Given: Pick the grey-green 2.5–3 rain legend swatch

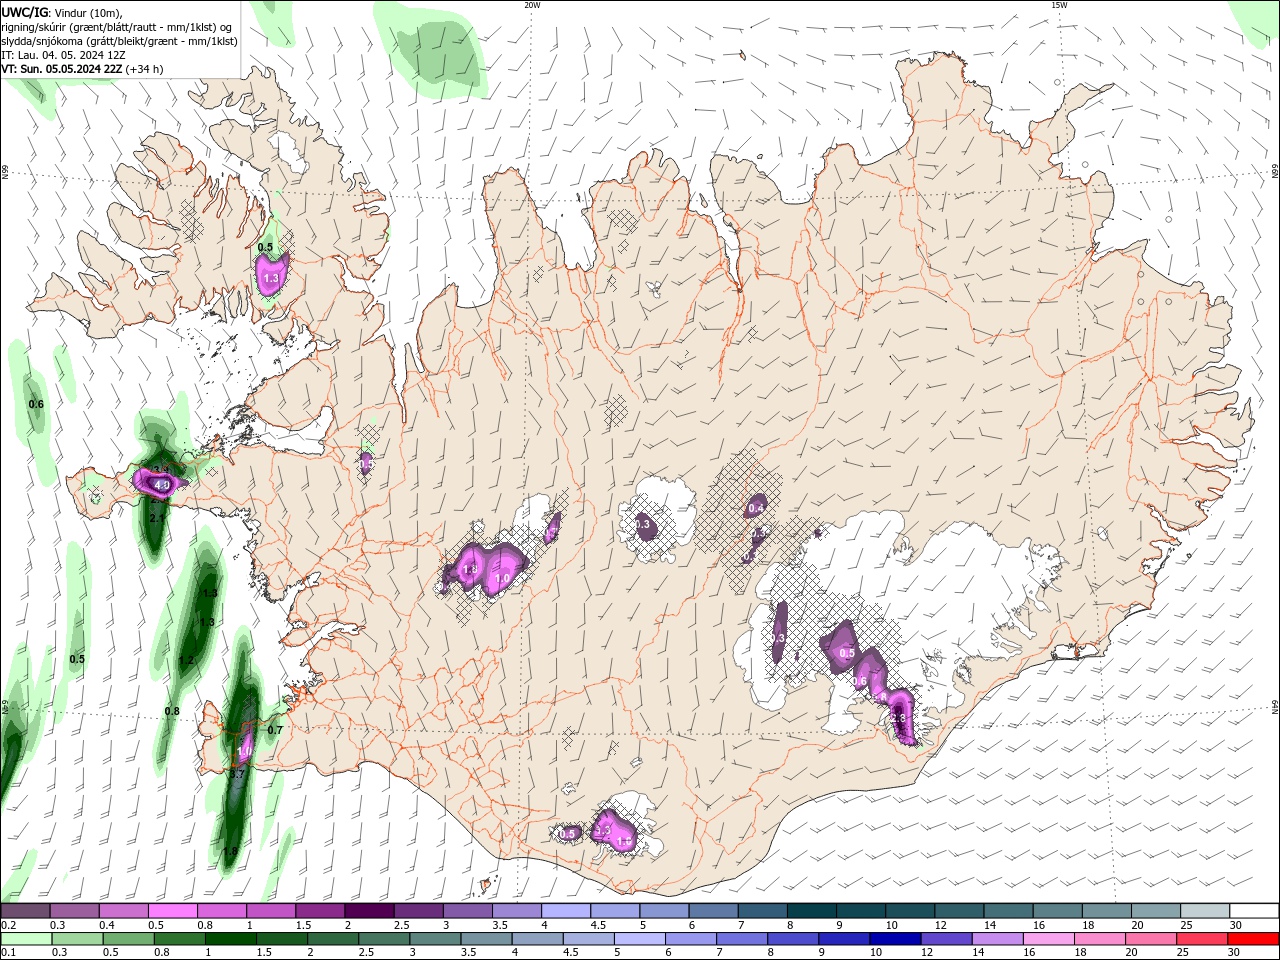Looking at the screenshot, I should 384,939.
